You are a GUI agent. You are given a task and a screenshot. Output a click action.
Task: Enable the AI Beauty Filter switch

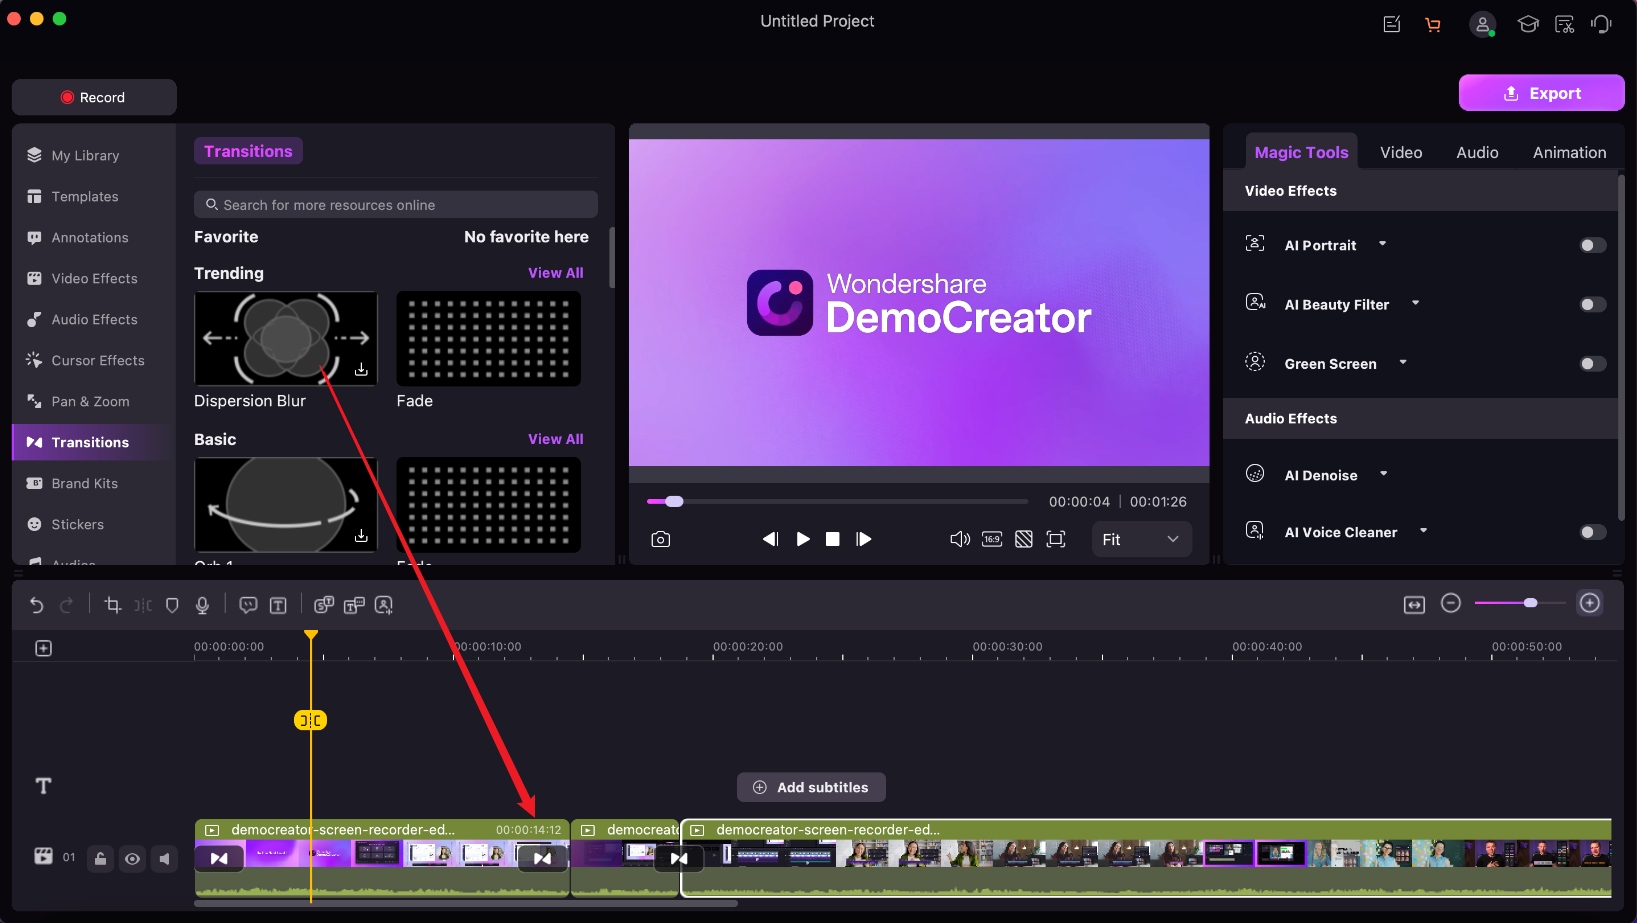click(x=1593, y=304)
